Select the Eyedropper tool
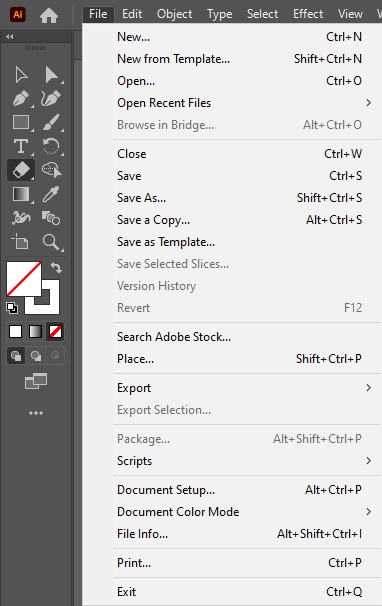This screenshot has height=606, width=382. point(51,194)
